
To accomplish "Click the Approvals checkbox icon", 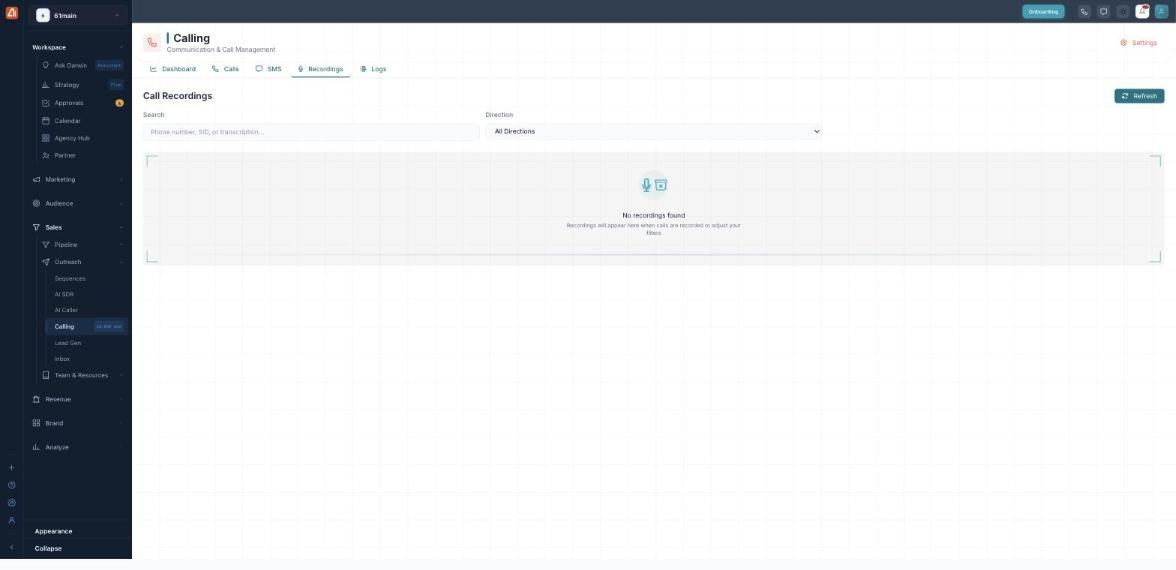I will click(x=46, y=103).
